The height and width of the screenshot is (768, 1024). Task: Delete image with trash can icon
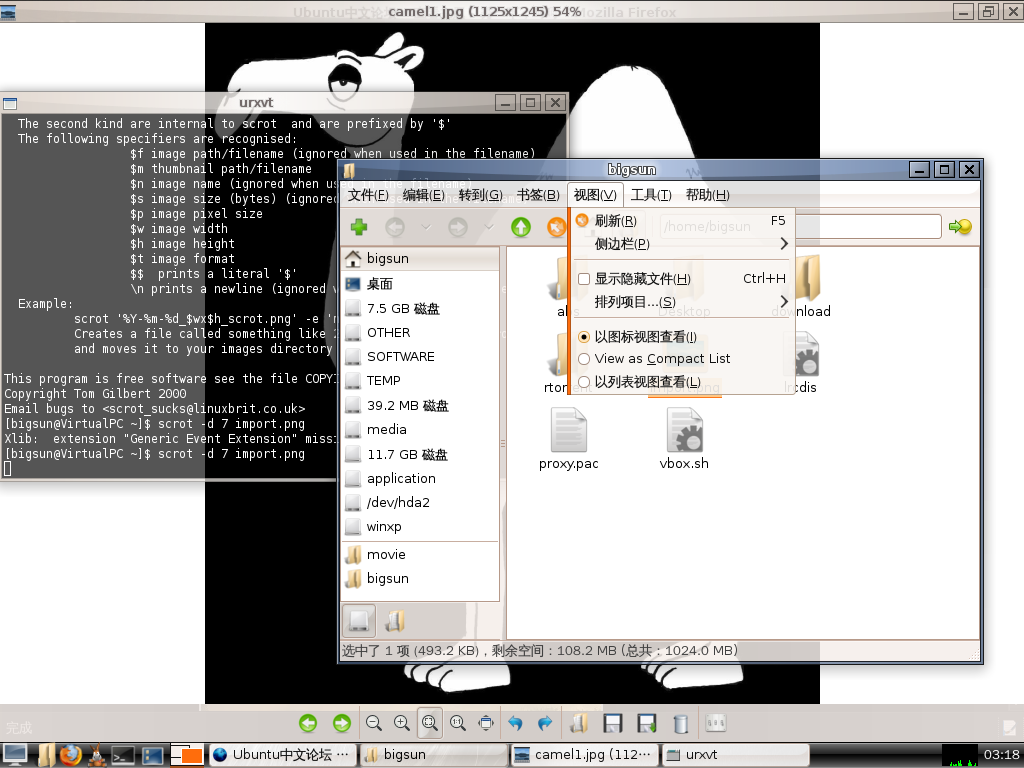click(x=680, y=724)
